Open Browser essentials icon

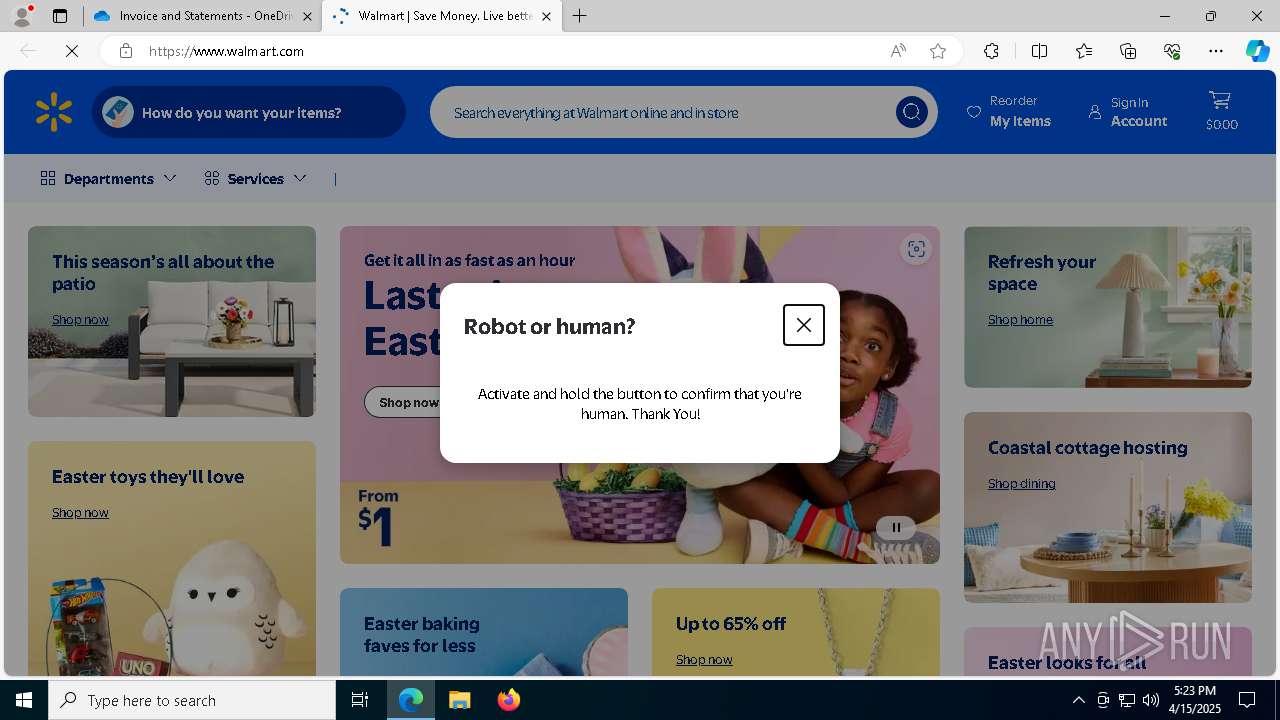click(x=1172, y=51)
